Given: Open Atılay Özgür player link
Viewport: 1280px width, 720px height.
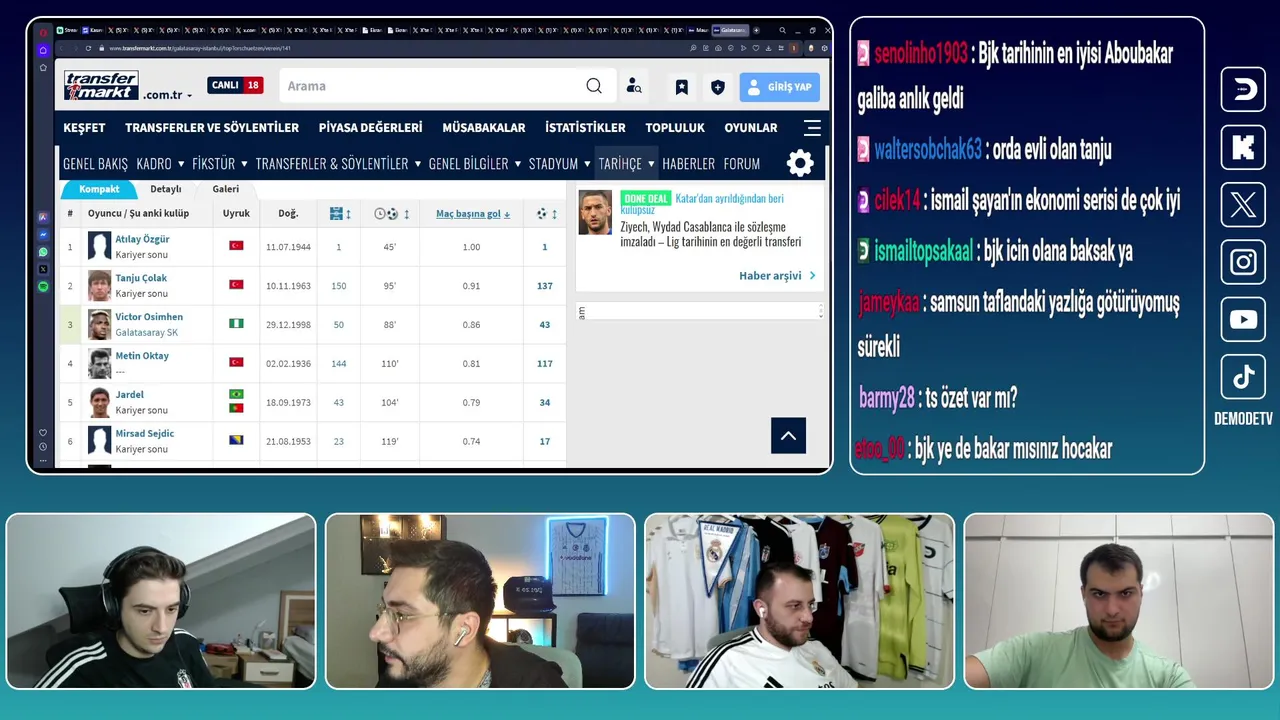Looking at the screenshot, I should click(142, 239).
